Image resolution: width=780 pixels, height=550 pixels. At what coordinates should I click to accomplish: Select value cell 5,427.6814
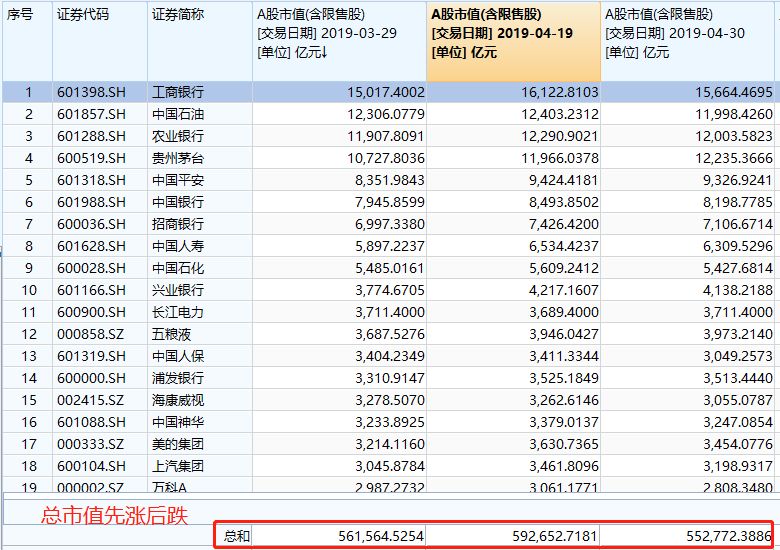(x=687, y=268)
